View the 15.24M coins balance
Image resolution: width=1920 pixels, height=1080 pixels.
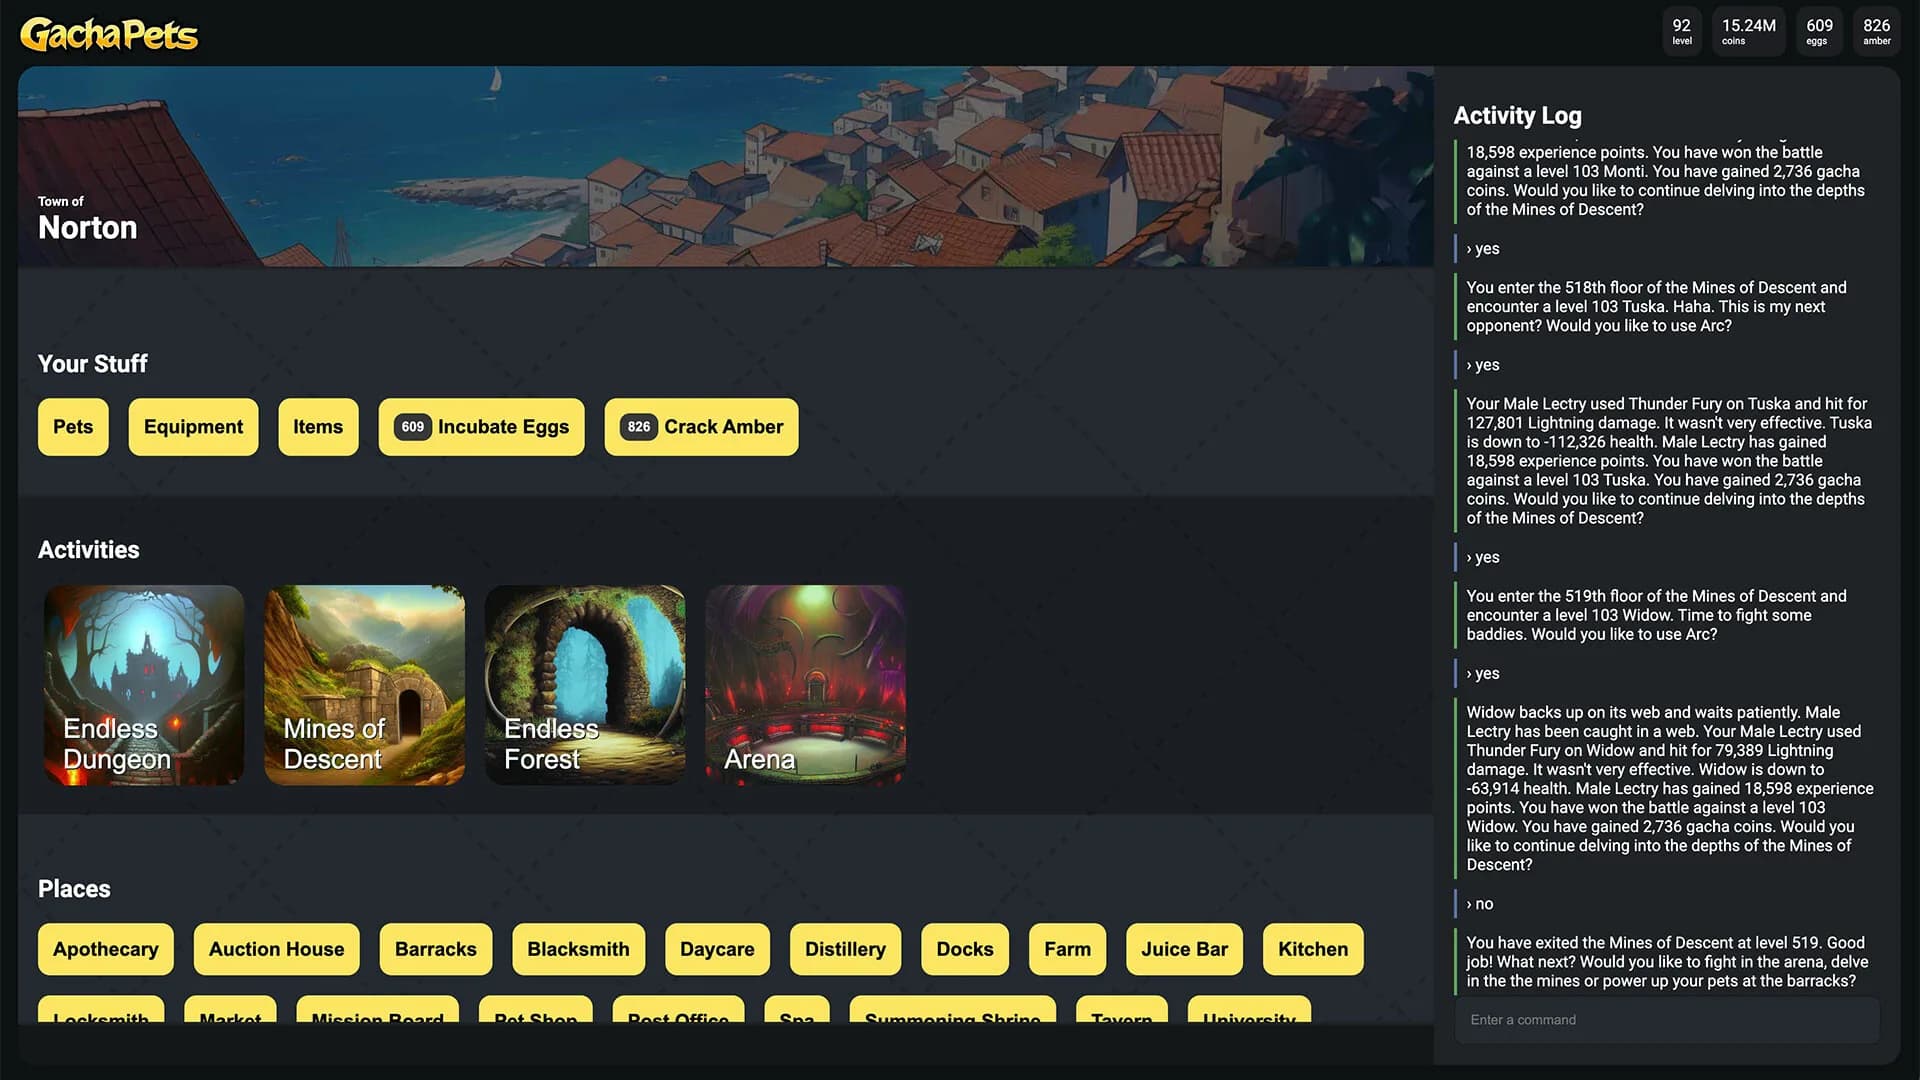(x=1748, y=32)
